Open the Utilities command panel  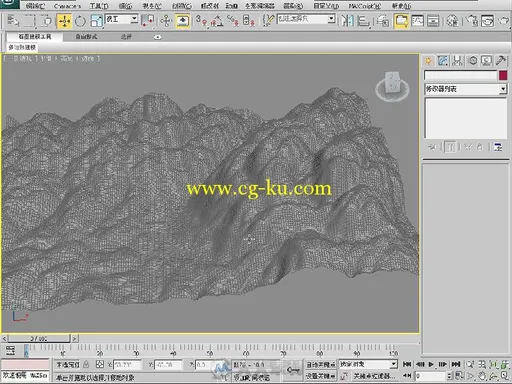tap(501, 61)
